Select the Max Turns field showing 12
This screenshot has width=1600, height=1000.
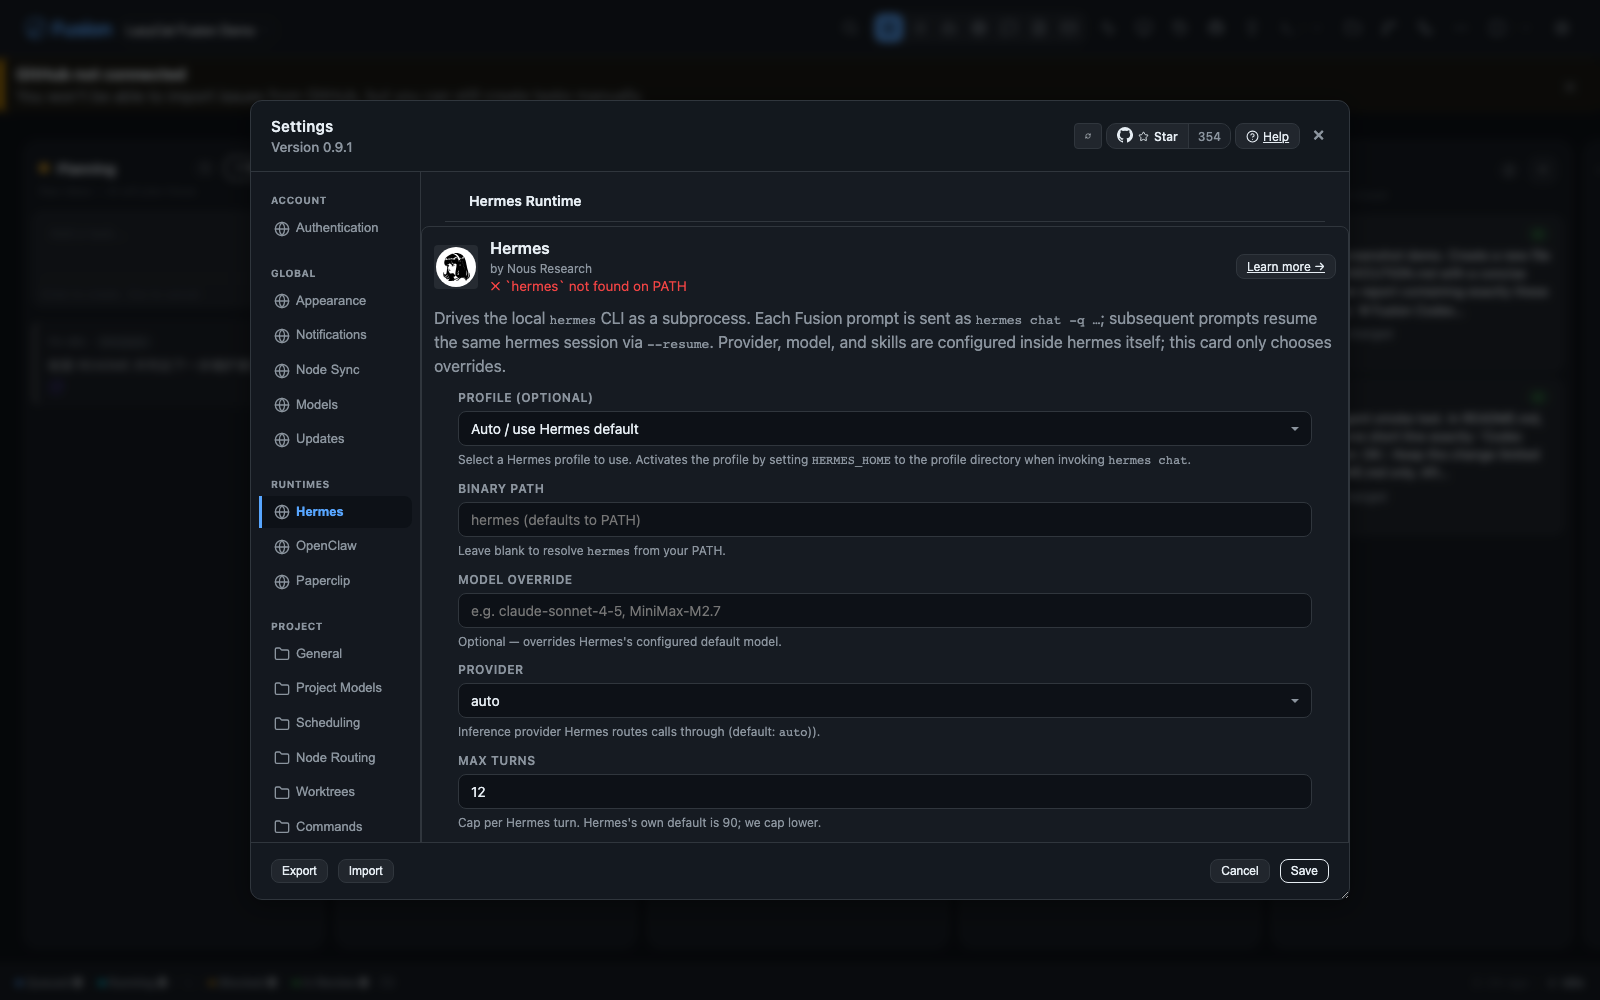click(x=884, y=792)
